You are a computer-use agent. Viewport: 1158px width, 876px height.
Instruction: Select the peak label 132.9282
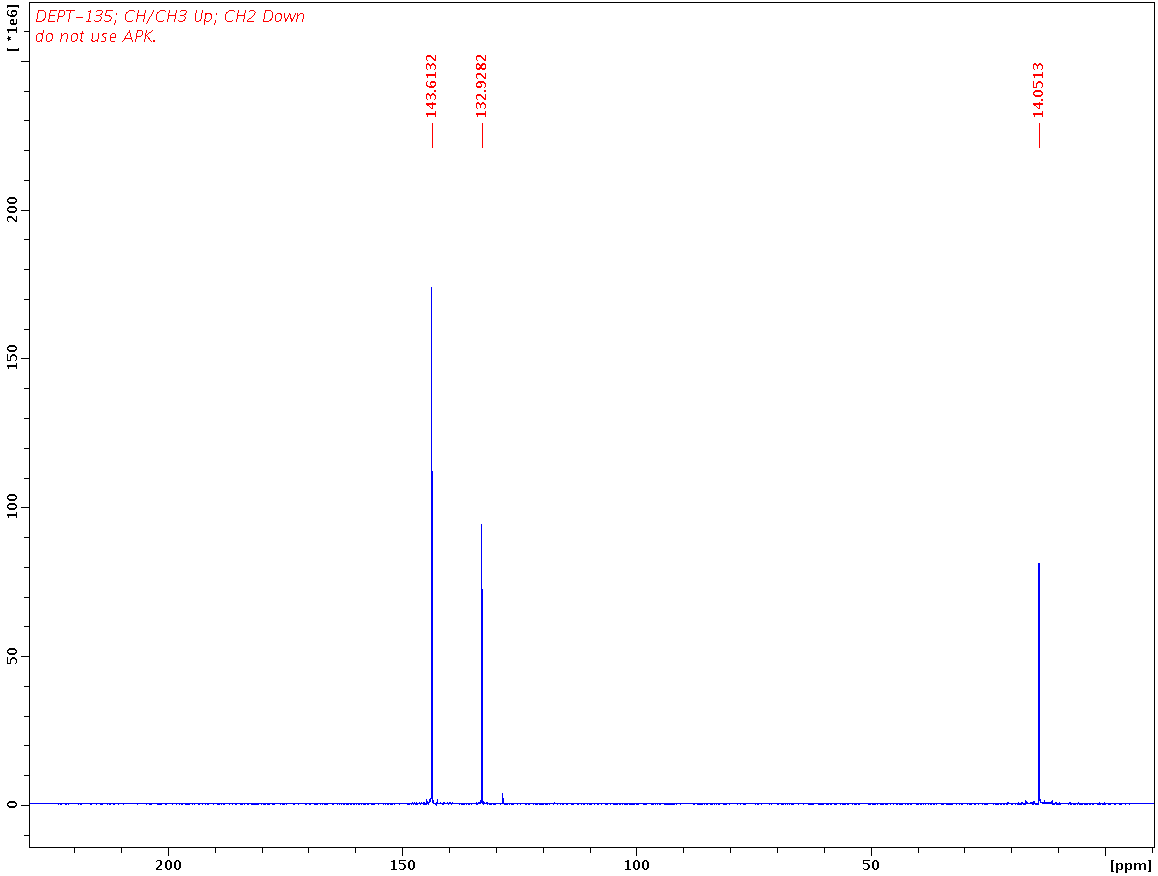[x=481, y=90]
